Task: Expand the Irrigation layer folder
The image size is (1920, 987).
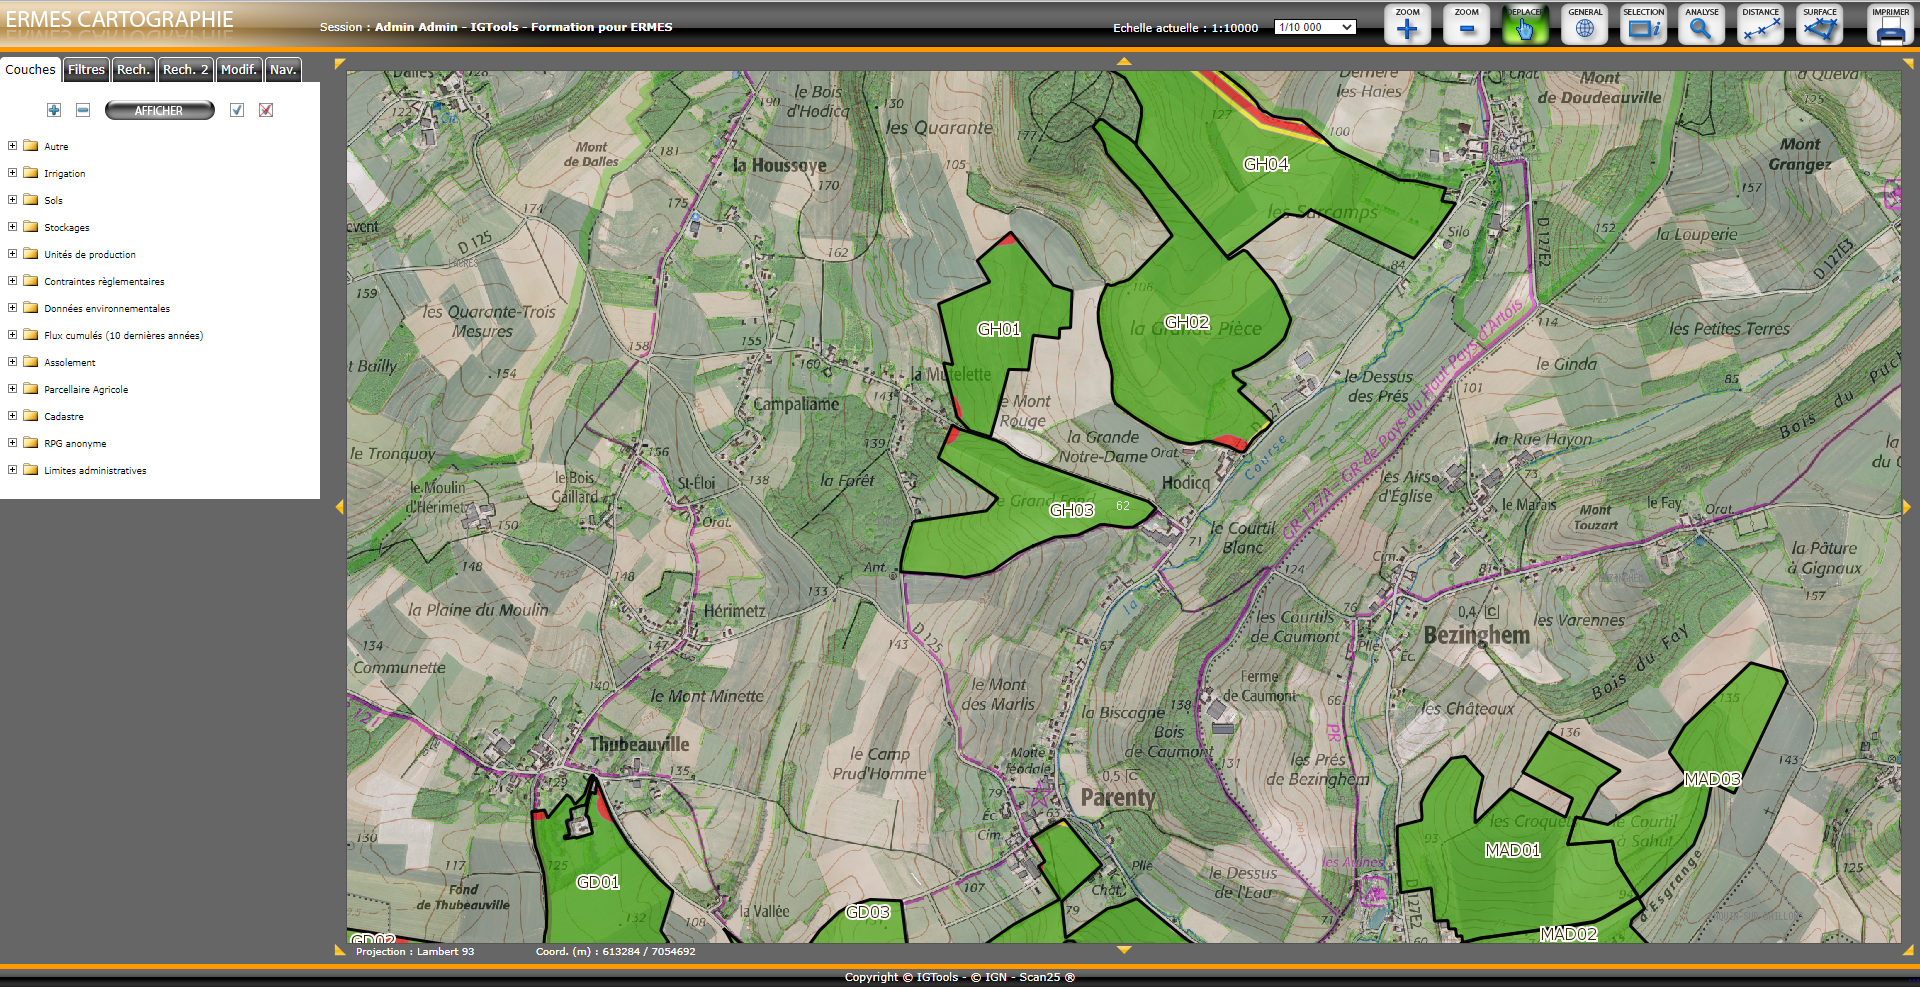Action: (x=12, y=173)
